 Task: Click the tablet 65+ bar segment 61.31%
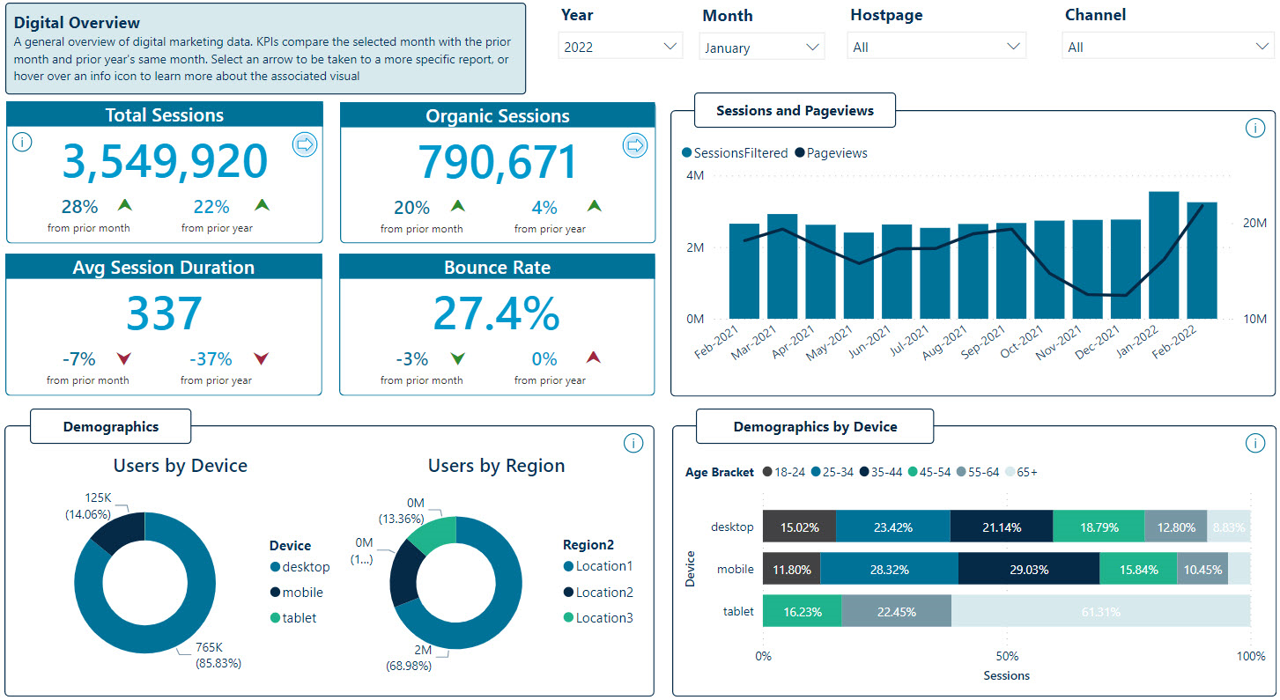[1100, 611]
